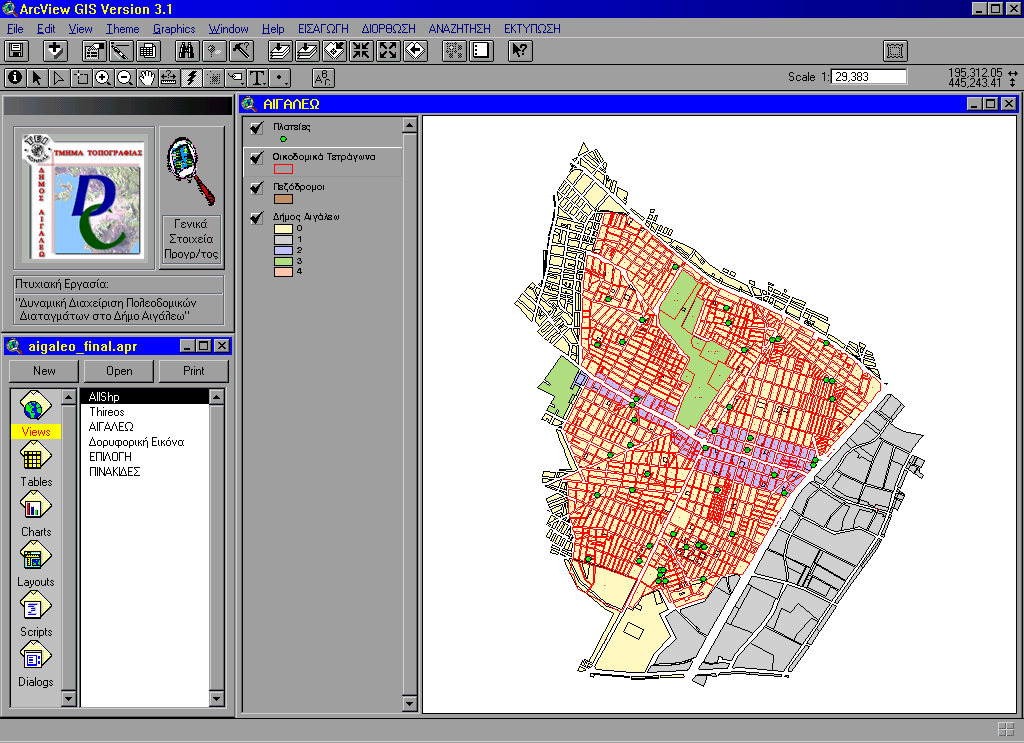Select the Measure tool
Image resolution: width=1024 pixels, height=743 pixels.
click(x=166, y=78)
